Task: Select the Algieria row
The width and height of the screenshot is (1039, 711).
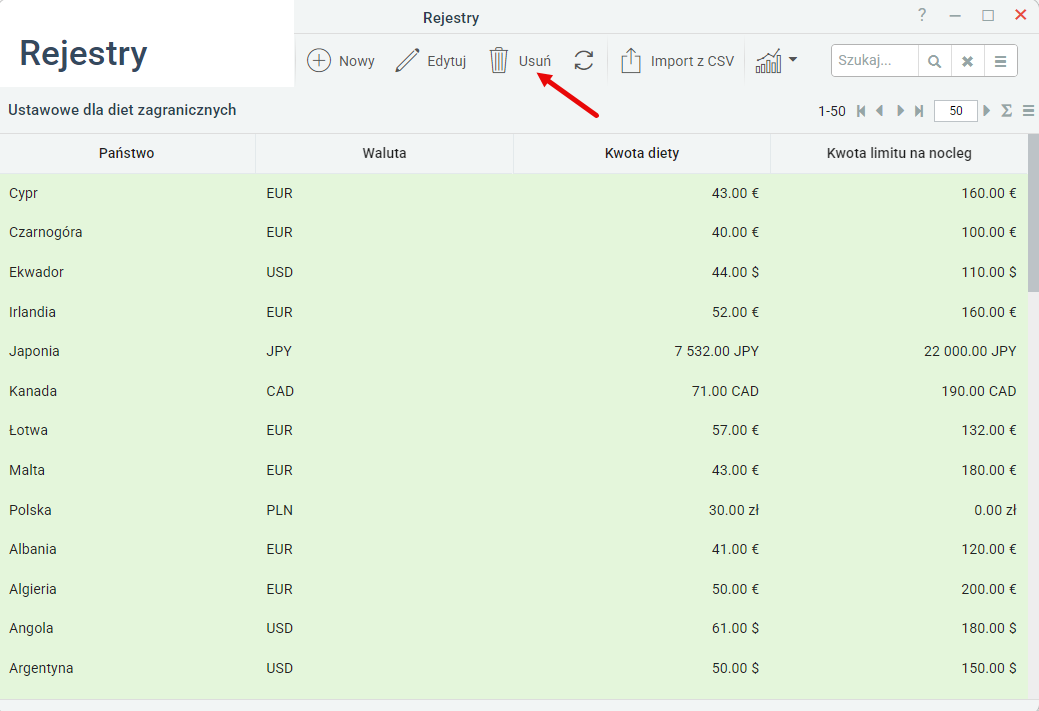Action: coord(514,589)
